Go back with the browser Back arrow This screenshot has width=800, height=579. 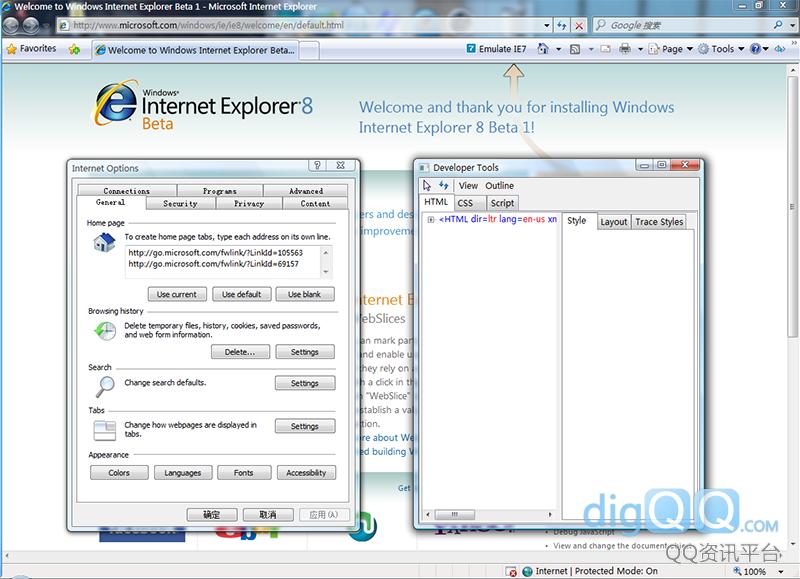click(x=11, y=25)
